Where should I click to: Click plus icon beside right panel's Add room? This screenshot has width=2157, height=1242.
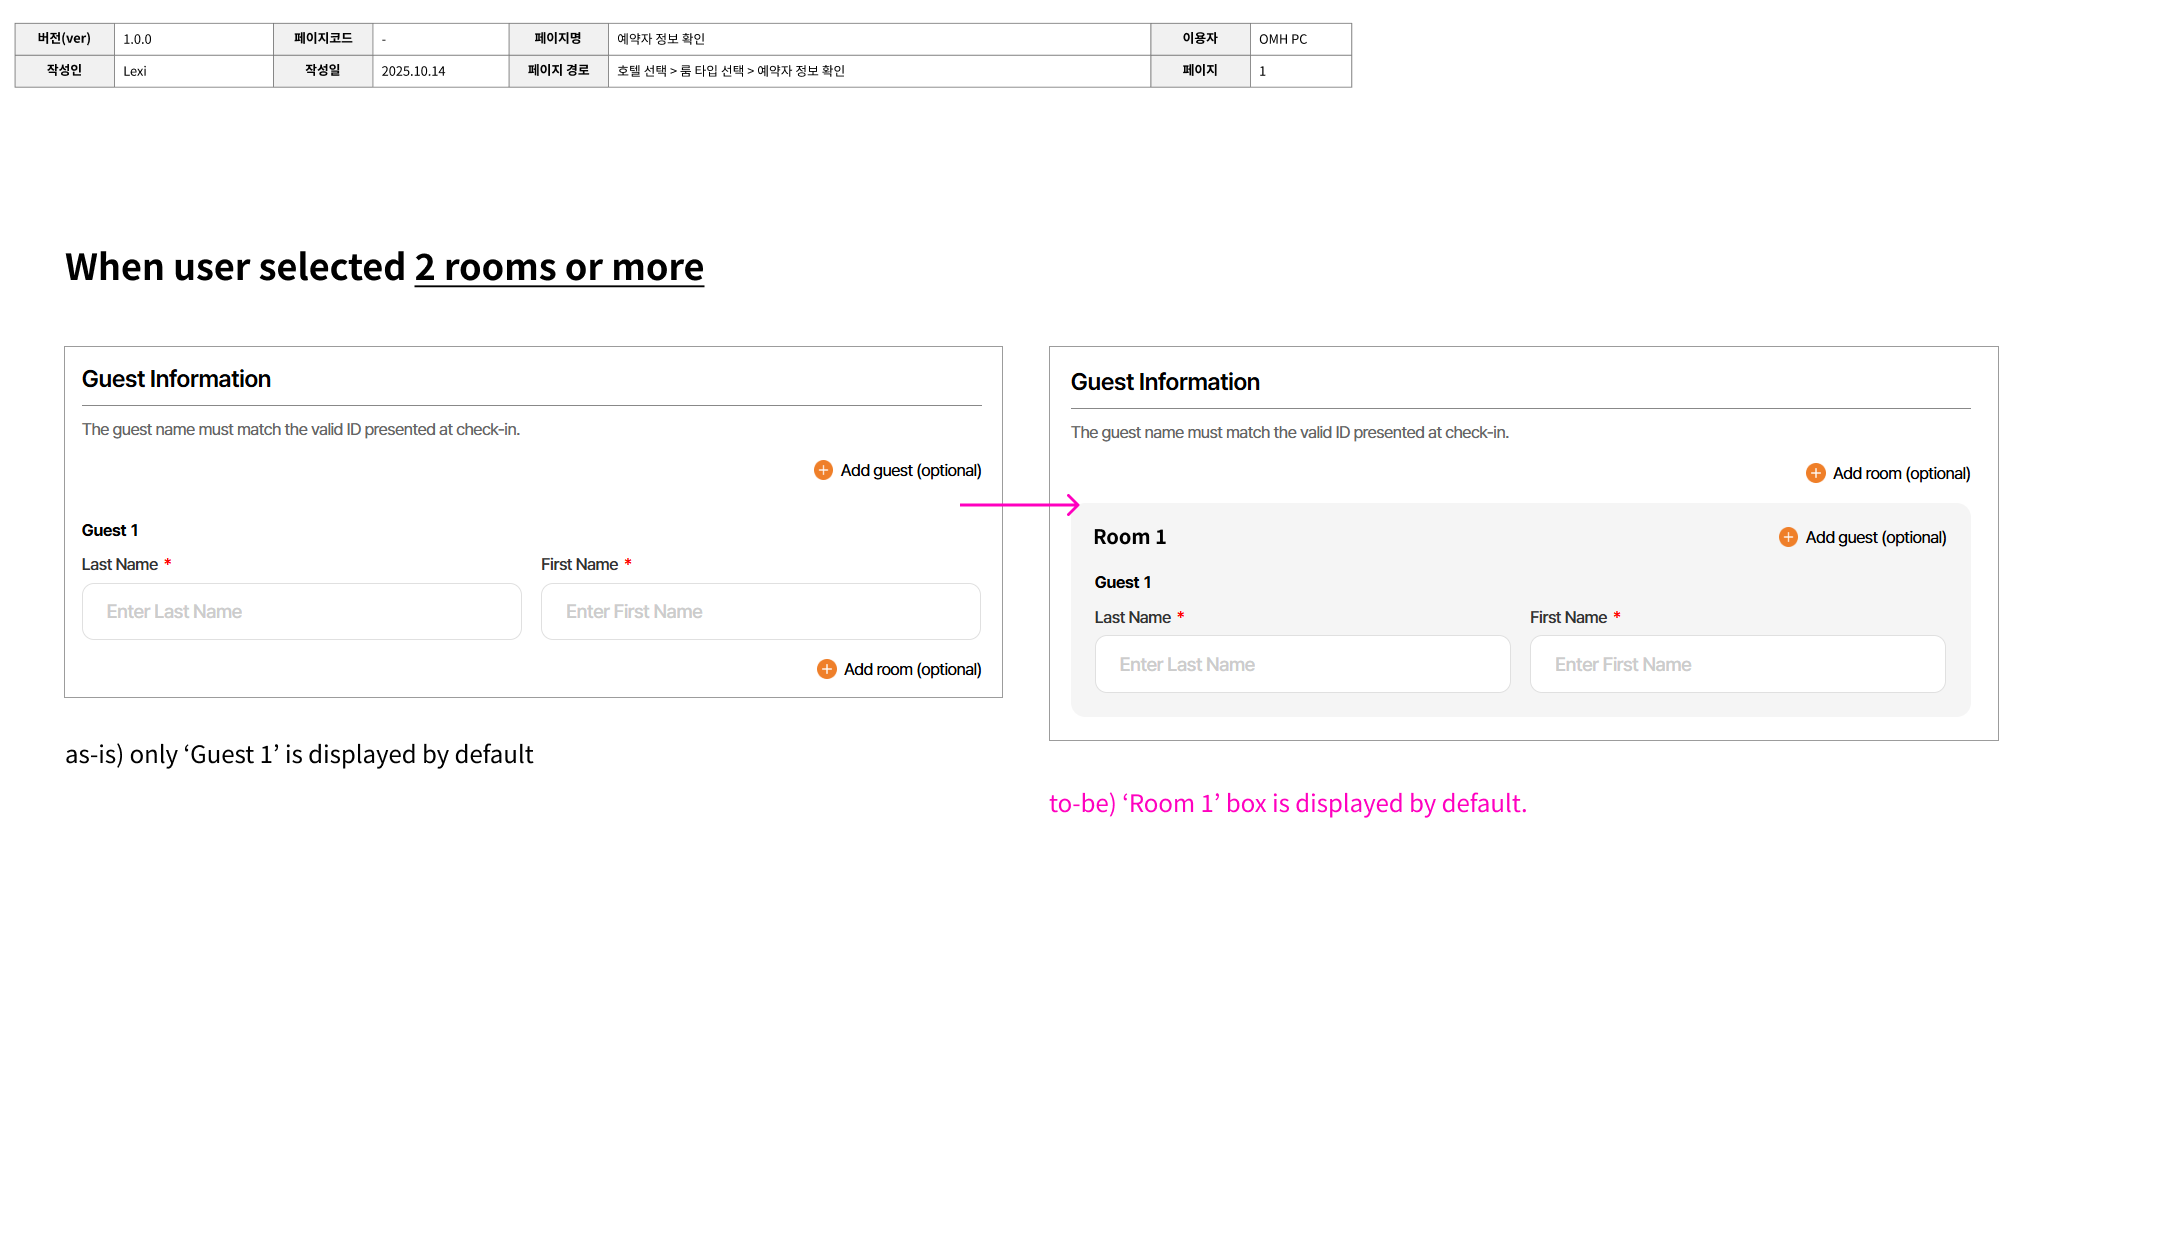1815,473
